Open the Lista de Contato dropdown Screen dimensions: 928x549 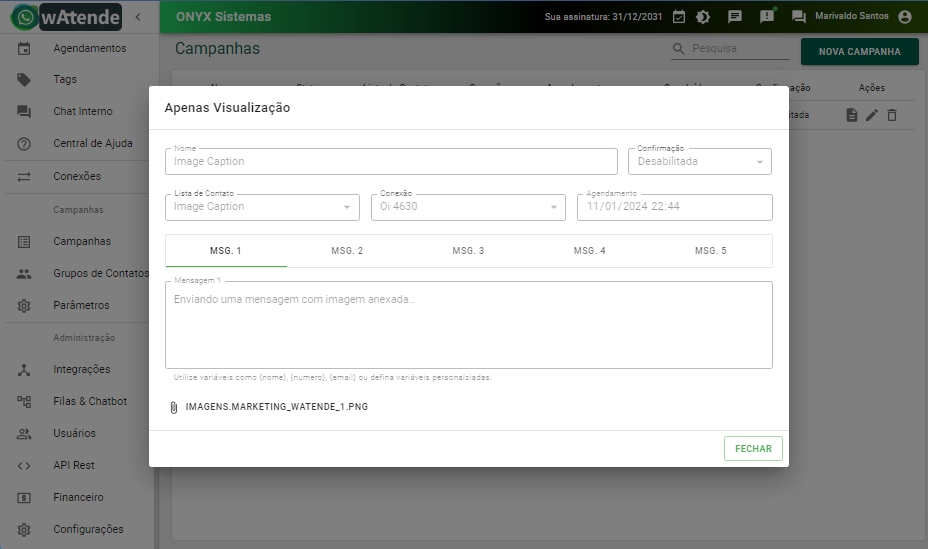pyautogui.click(x=262, y=207)
